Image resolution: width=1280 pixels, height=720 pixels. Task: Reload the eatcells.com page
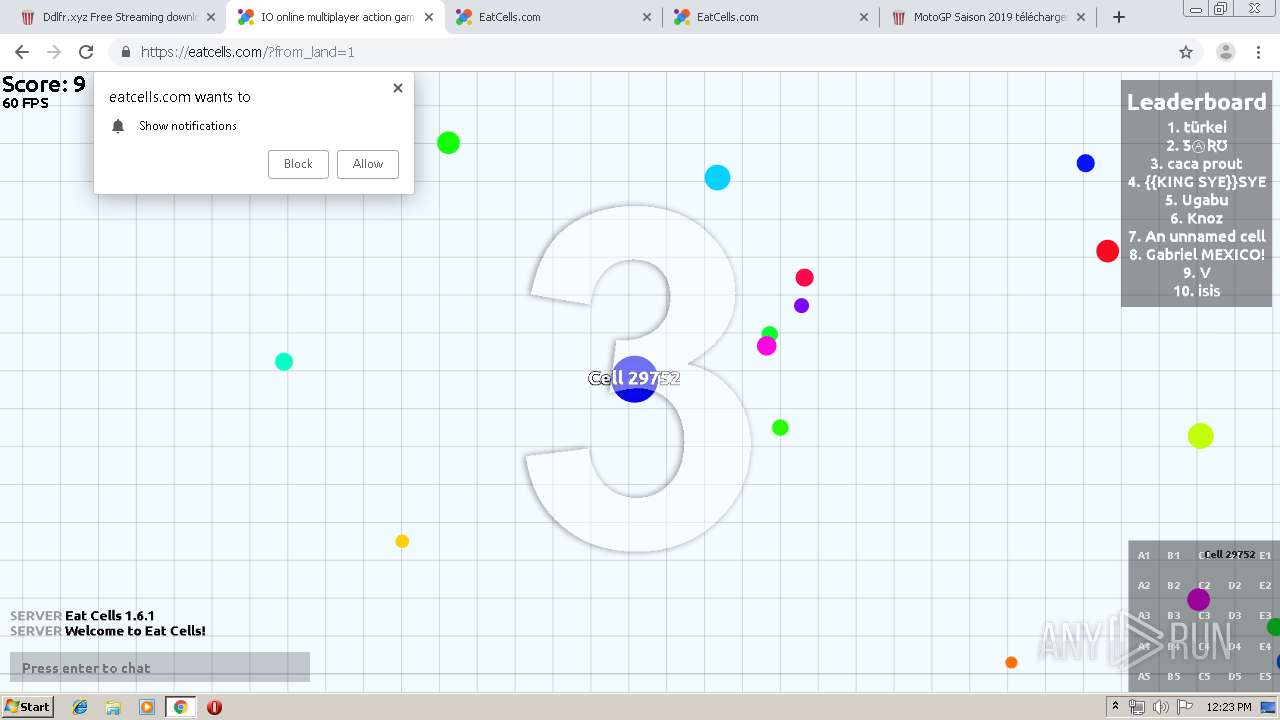coord(86,52)
